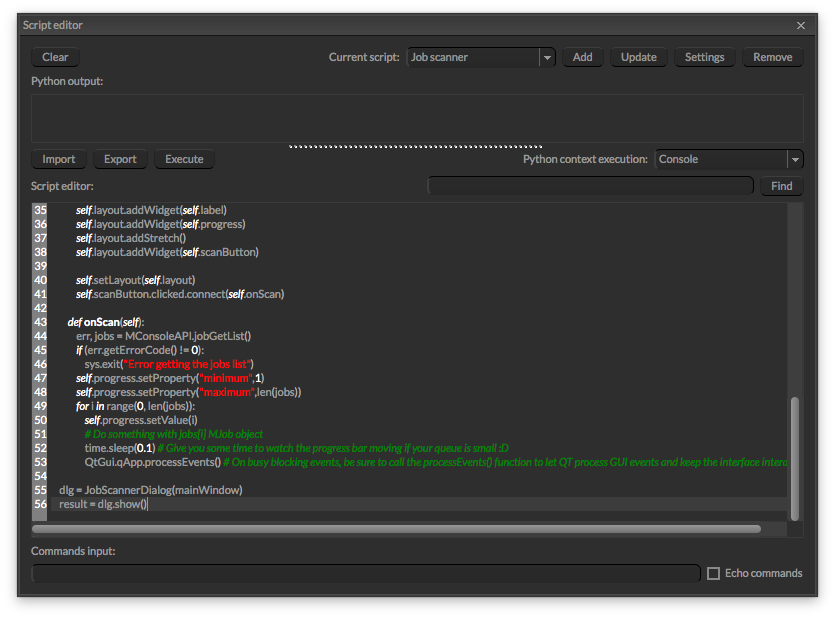Click the Clear button
835x618 pixels.
tap(55, 57)
